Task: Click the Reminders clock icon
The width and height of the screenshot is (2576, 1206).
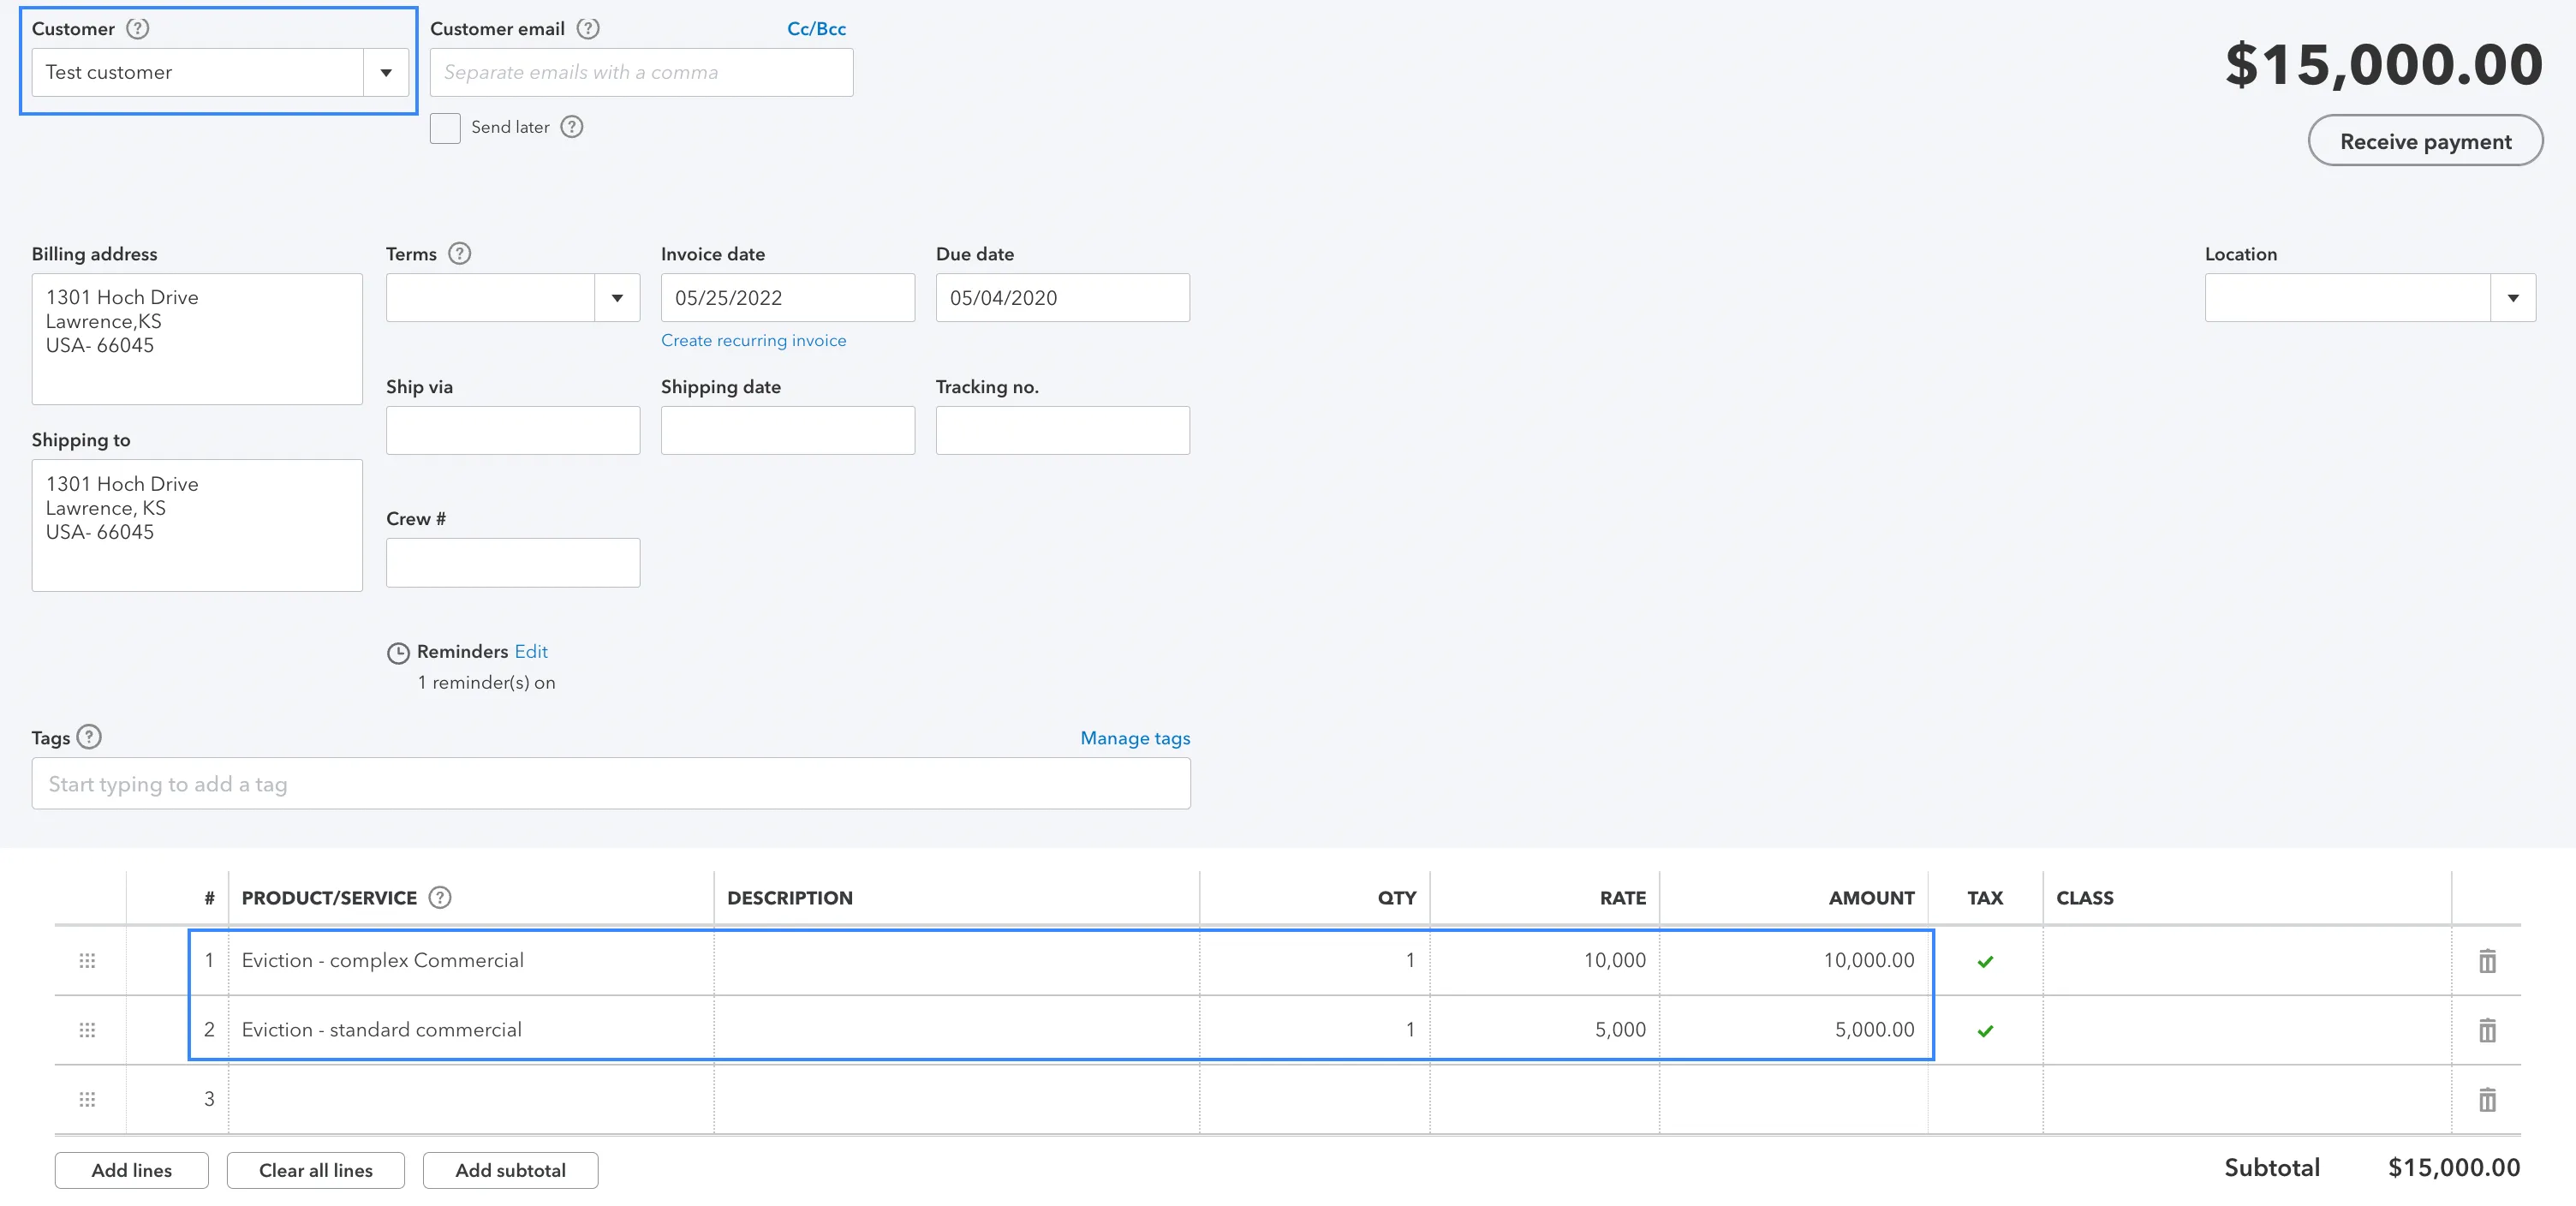Action: point(398,653)
